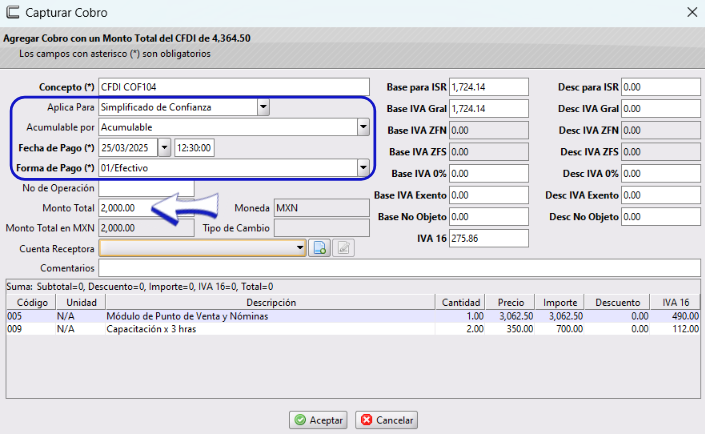Click the Cantidad column header
The image size is (705, 434).
pos(460,302)
